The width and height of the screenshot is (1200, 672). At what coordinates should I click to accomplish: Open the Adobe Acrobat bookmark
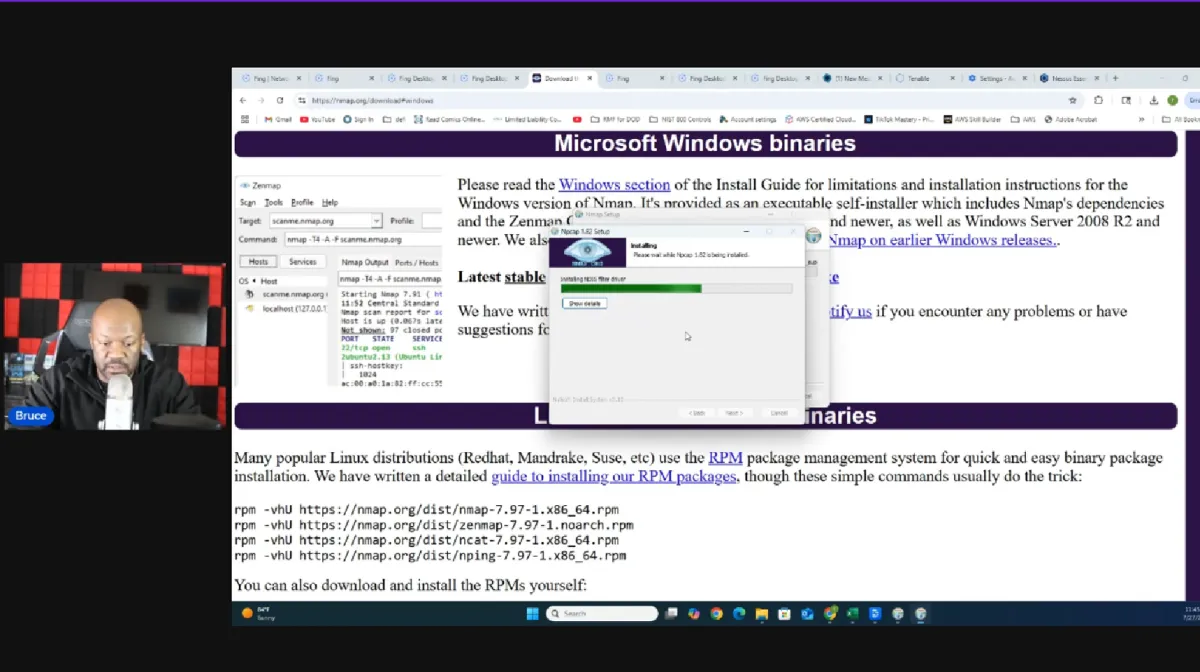[x=1071, y=119]
